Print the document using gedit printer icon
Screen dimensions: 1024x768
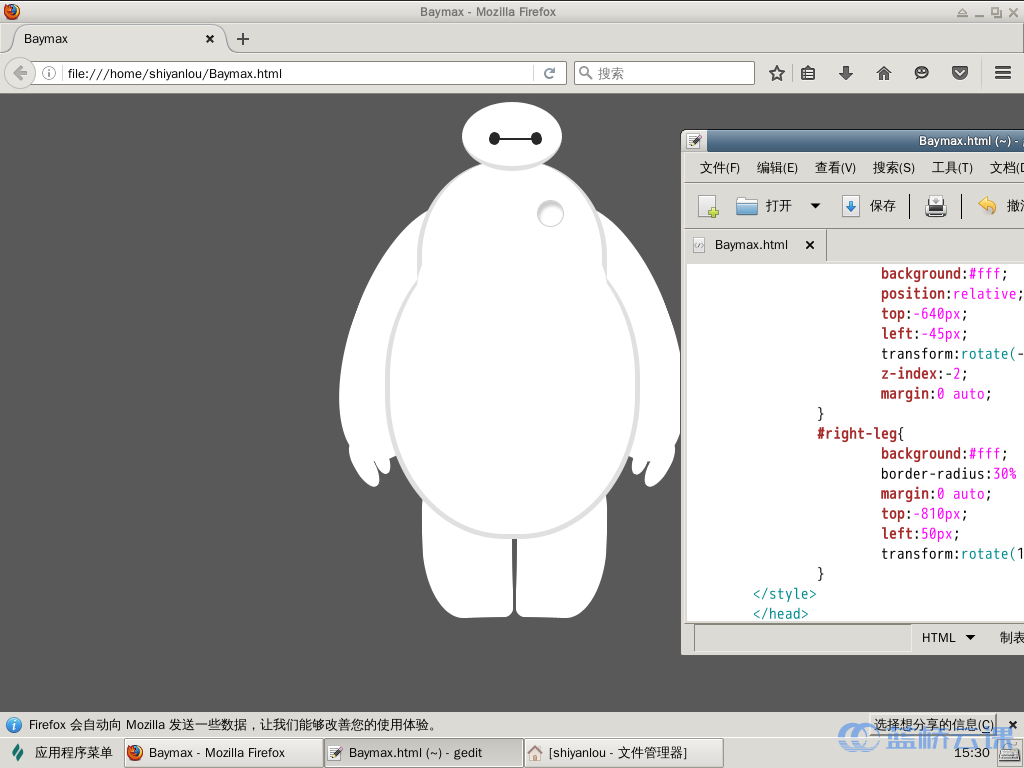click(936, 206)
